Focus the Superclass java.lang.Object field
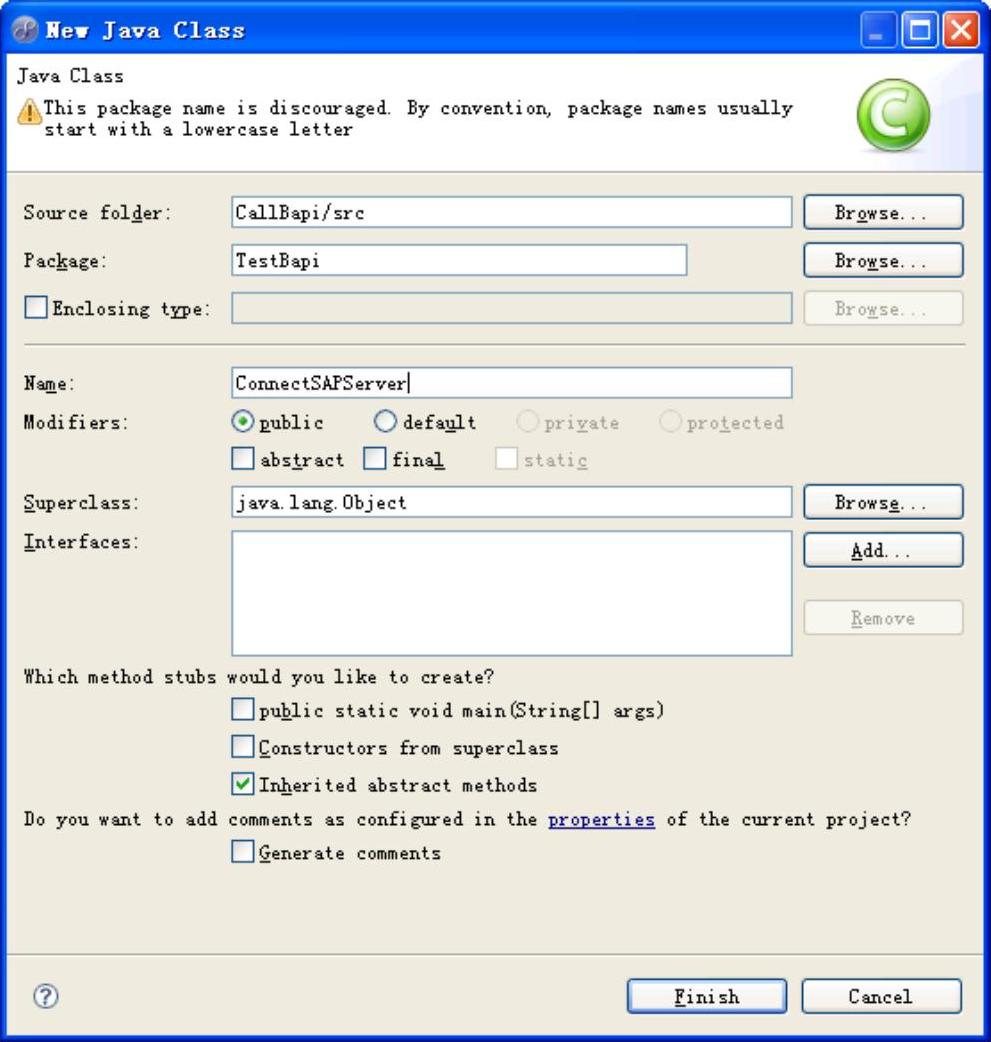991x1042 pixels. 512,502
